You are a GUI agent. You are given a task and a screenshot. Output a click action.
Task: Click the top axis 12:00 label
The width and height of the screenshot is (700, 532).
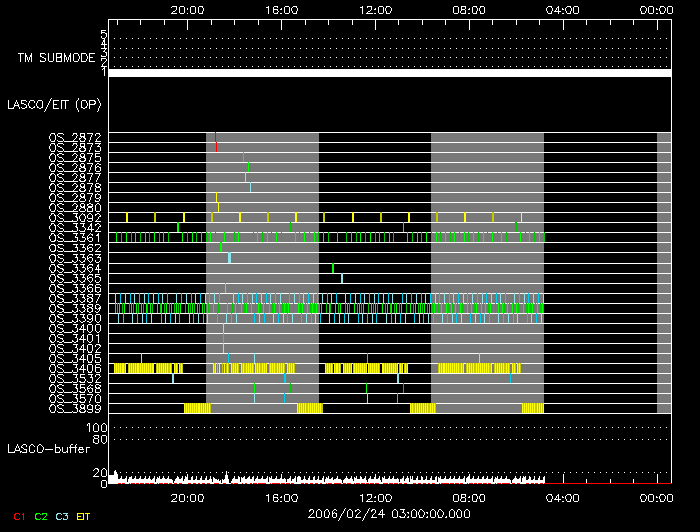click(375, 10)
